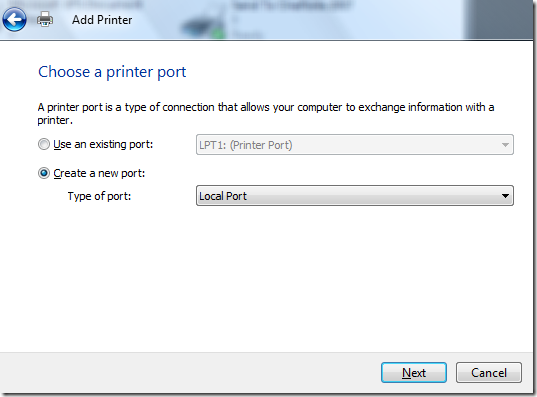Image resolution: width=537 pixels, height=397 pixels.
Task: Click the empty white area below Type of port
Action: (x=267, y=277)
